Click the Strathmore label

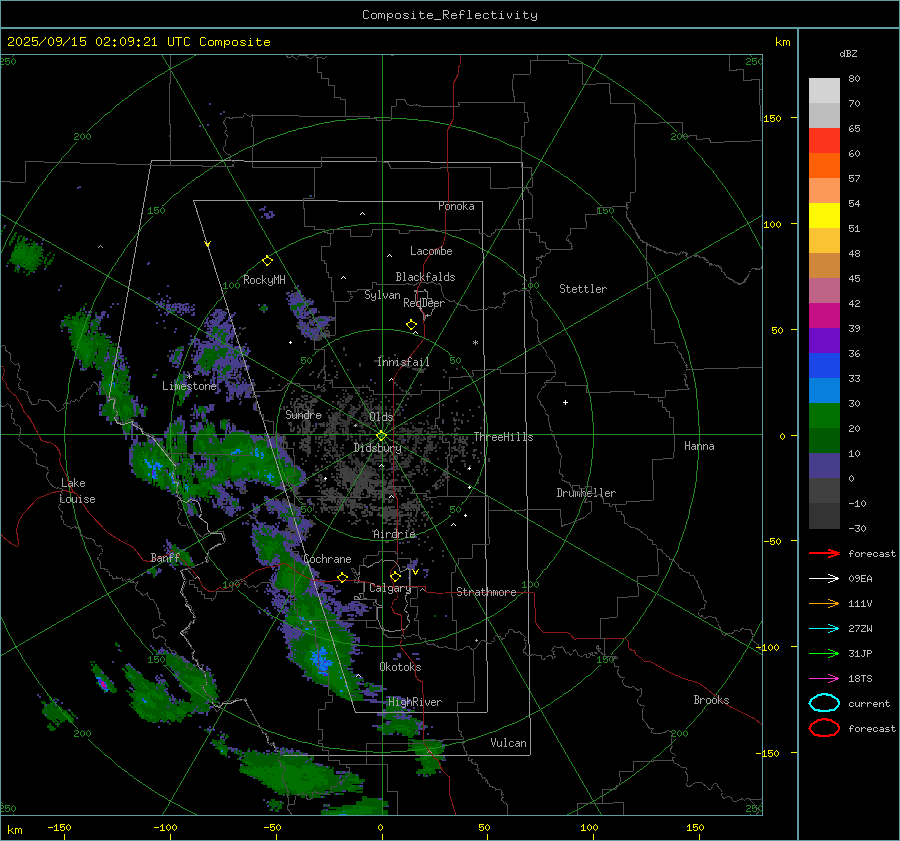[486, 592]
